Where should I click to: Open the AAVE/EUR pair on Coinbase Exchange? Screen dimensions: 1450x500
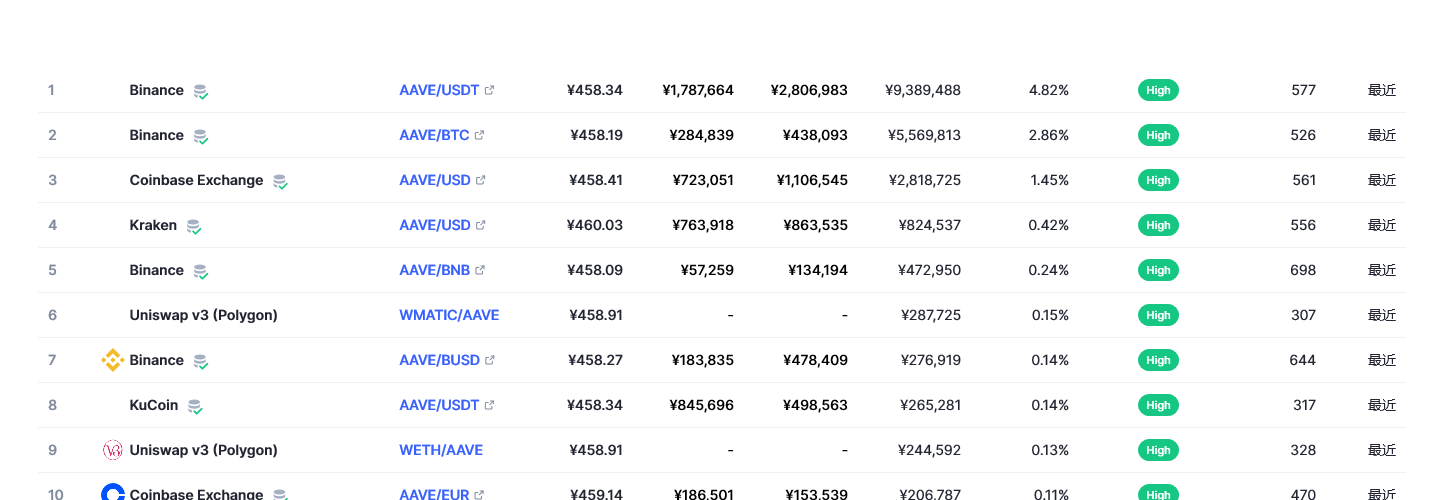pyautogui.click(x=435, y=494)
